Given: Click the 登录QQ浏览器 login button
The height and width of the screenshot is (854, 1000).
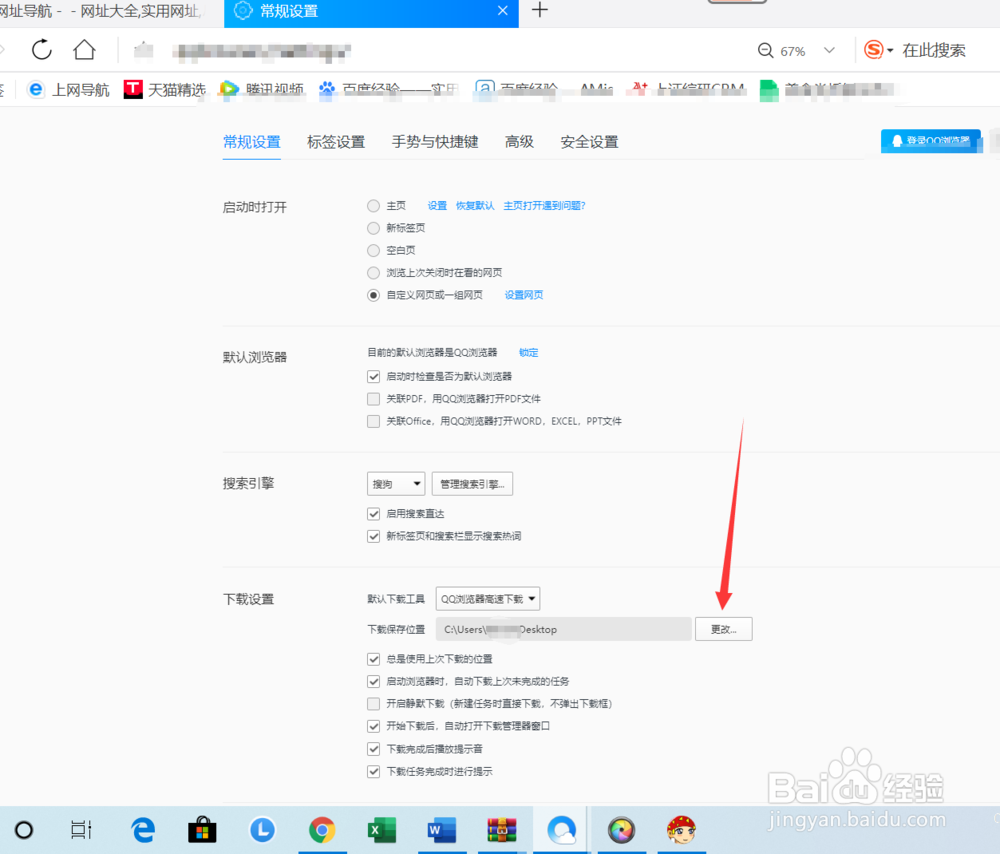Looking at the screenshot, I should pyautogui.click(x=931, y=141).
